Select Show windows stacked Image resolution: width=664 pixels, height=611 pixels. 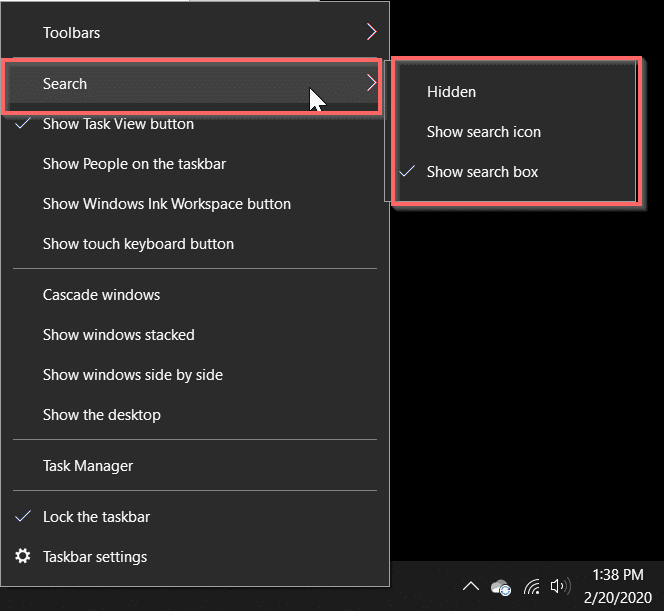[x=118, y=335]
